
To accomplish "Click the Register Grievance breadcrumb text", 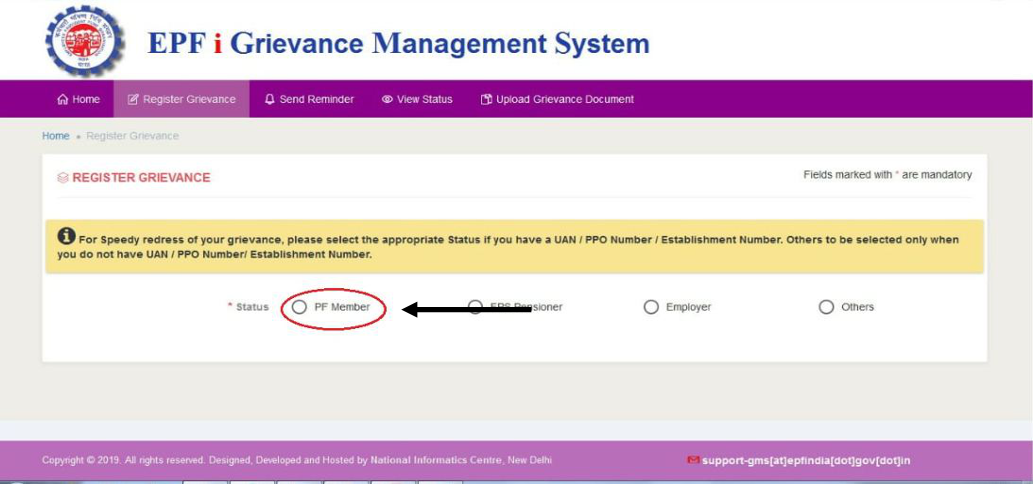I will tap(132, 136).
